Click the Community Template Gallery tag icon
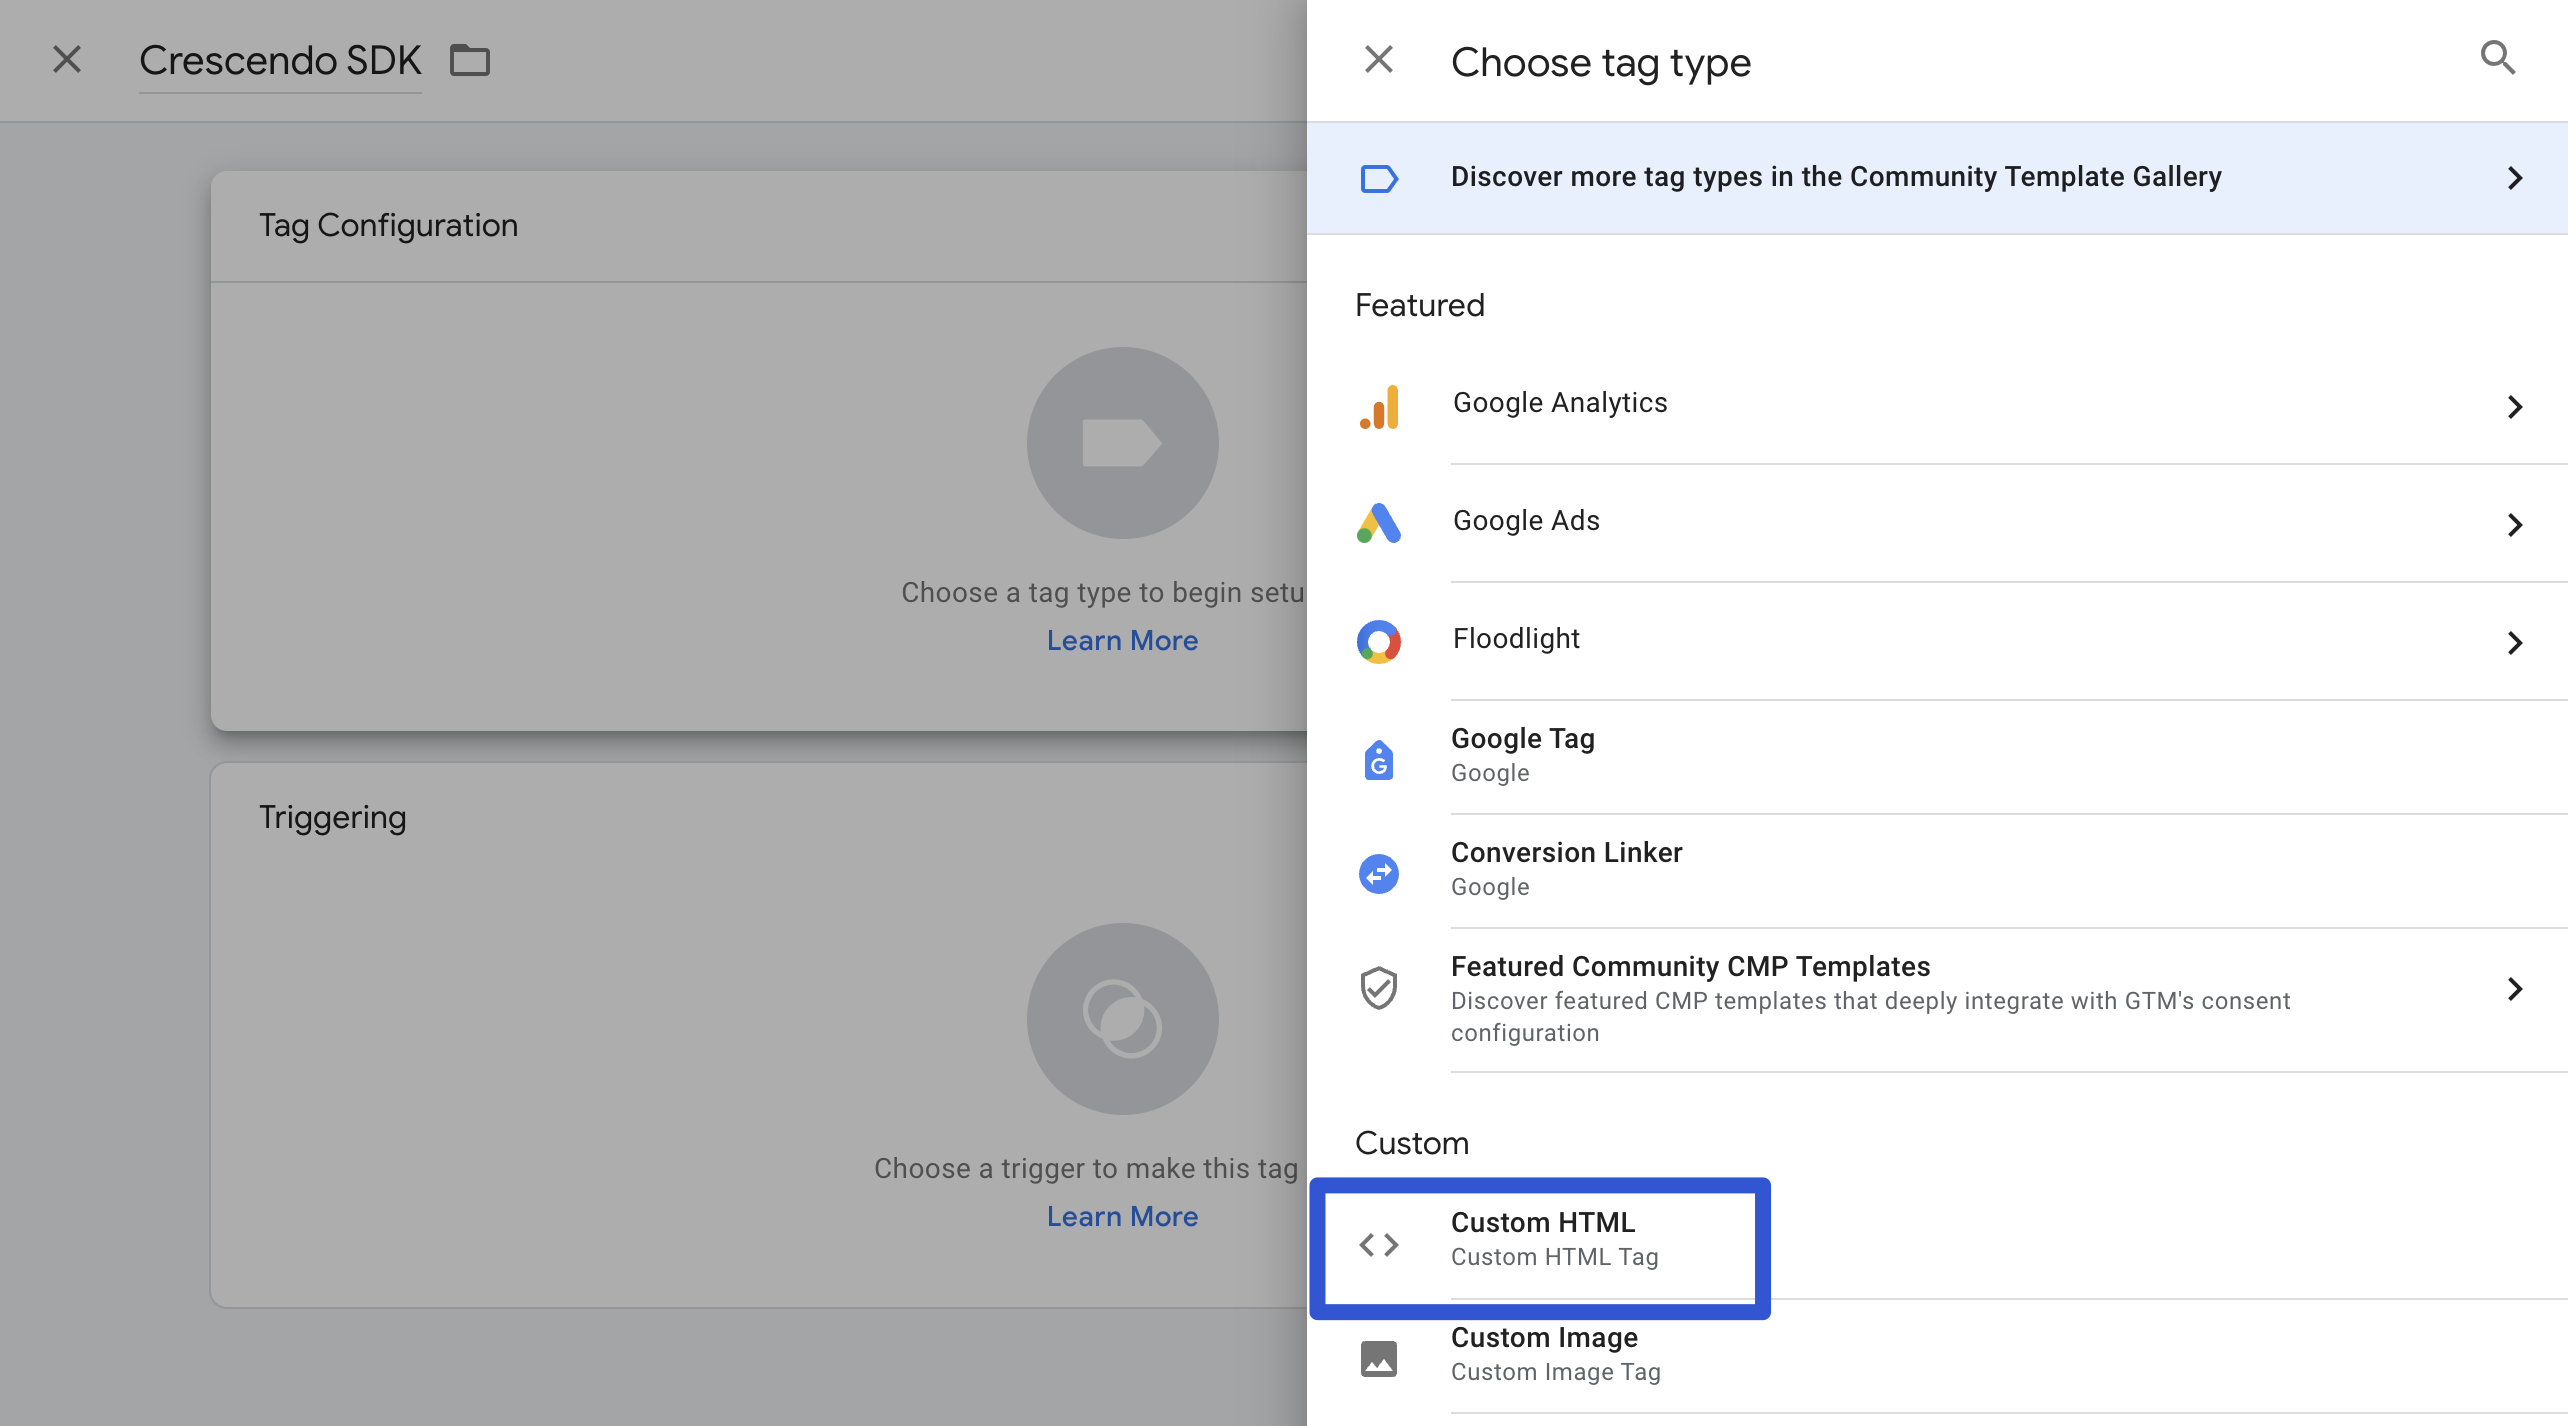Image resolution: width=2568 pixels, height=1426 pixels. click(x=1379, y=178)
